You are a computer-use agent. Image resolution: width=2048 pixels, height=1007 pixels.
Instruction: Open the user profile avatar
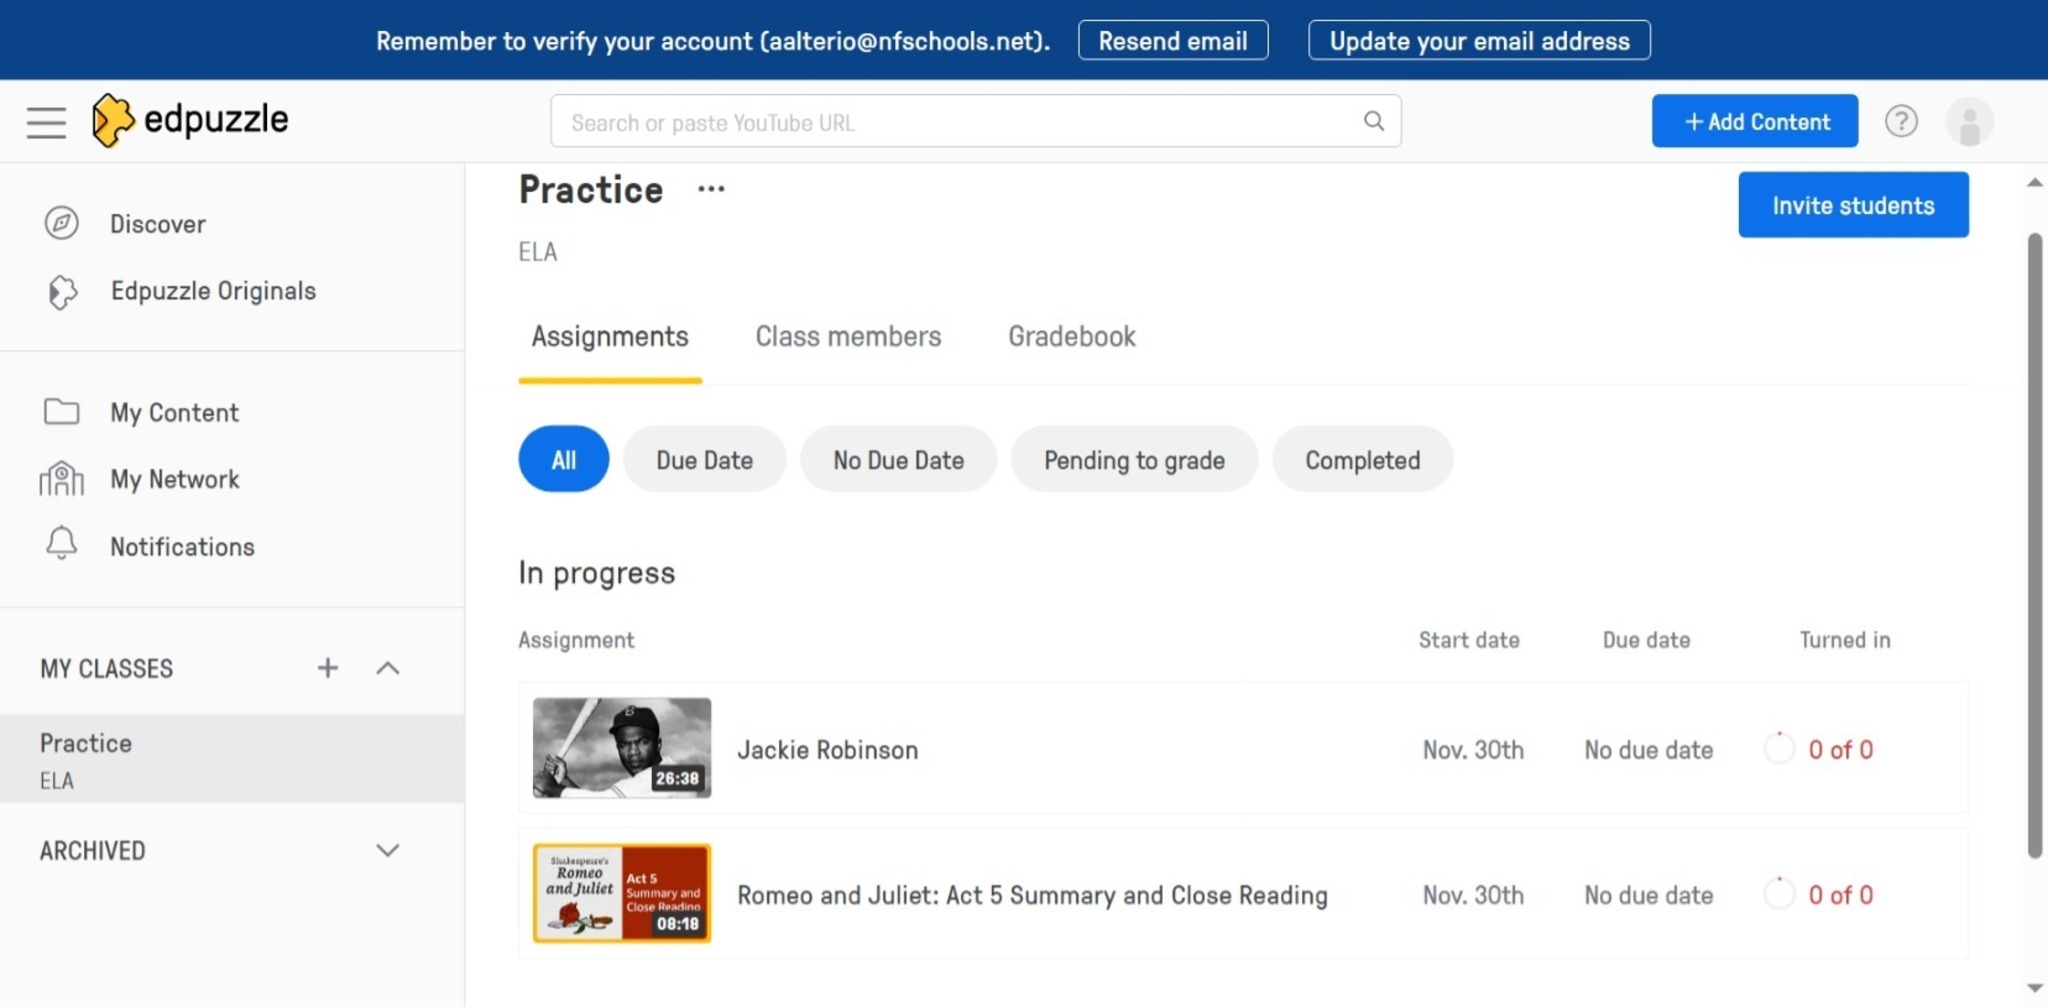(1969, 122)
